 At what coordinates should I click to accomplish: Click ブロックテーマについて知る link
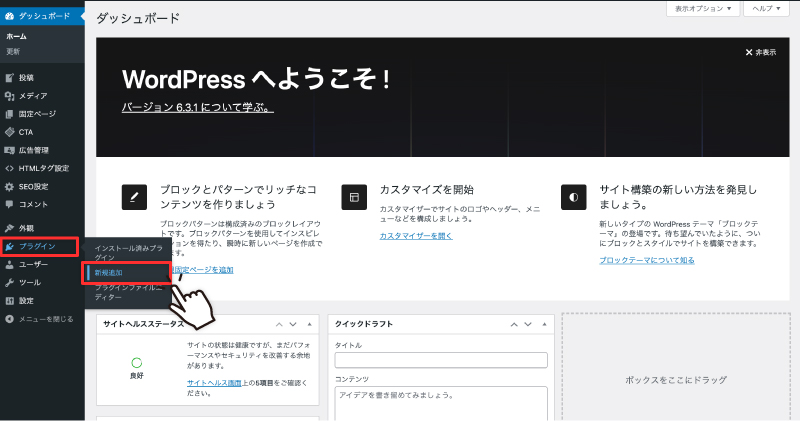point(646,260)
